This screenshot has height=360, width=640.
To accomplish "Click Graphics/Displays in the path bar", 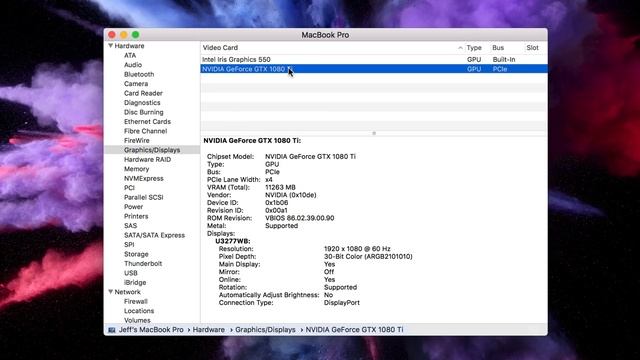I will (265, 330).
